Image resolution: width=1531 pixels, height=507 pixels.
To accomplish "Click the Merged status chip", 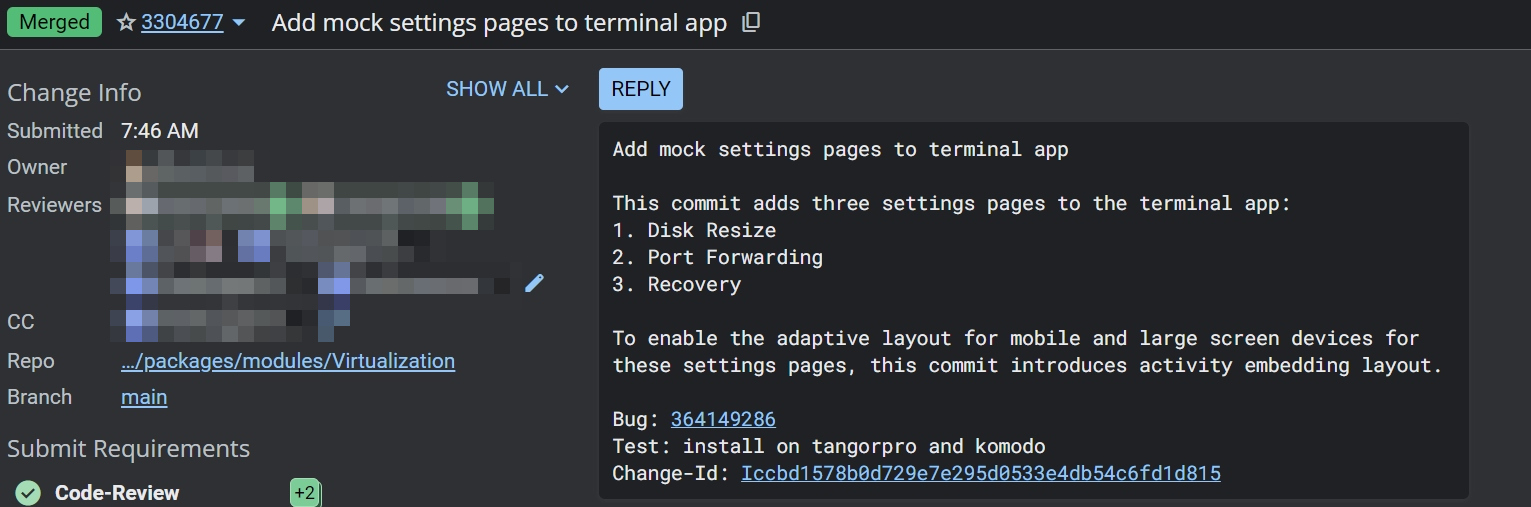I will (x=54, y=22).
